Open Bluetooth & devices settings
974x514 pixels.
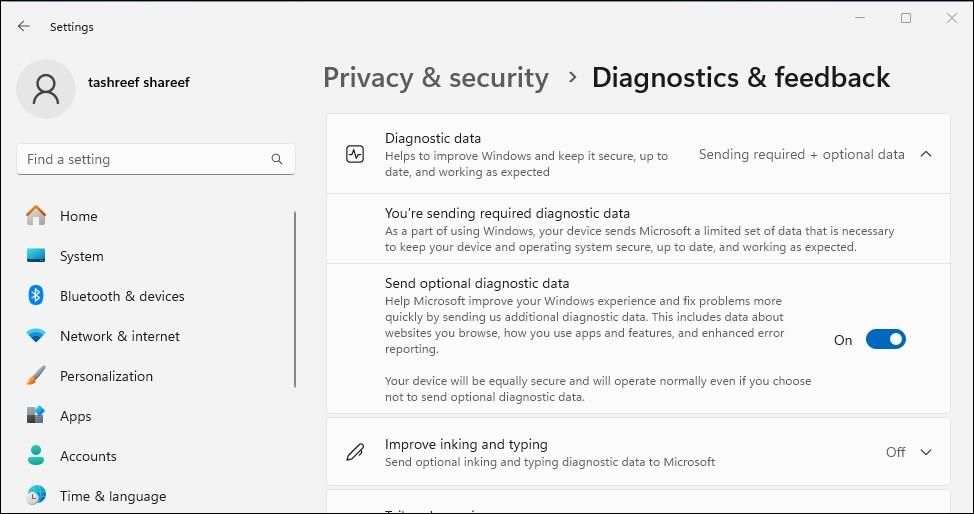122,296
